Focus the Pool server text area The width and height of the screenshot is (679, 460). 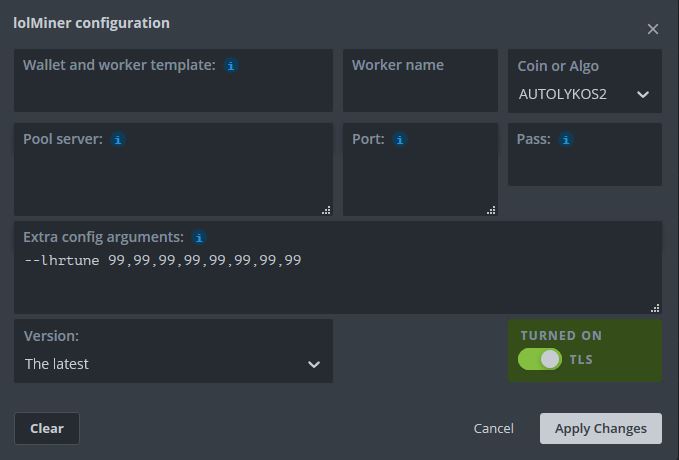pyautogui.click(x=174, y=169)
